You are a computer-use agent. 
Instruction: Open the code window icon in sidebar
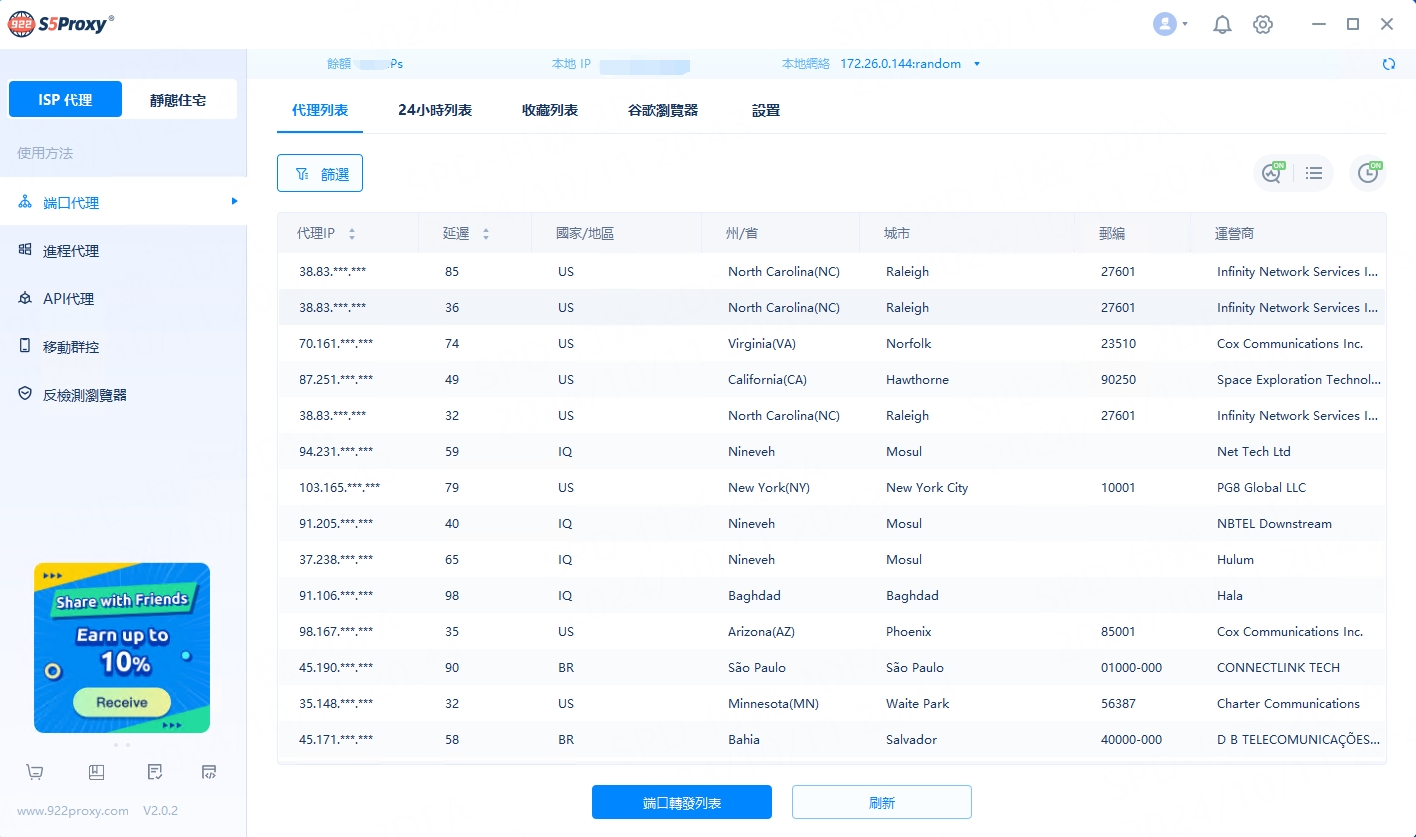(x=209, y=772)
